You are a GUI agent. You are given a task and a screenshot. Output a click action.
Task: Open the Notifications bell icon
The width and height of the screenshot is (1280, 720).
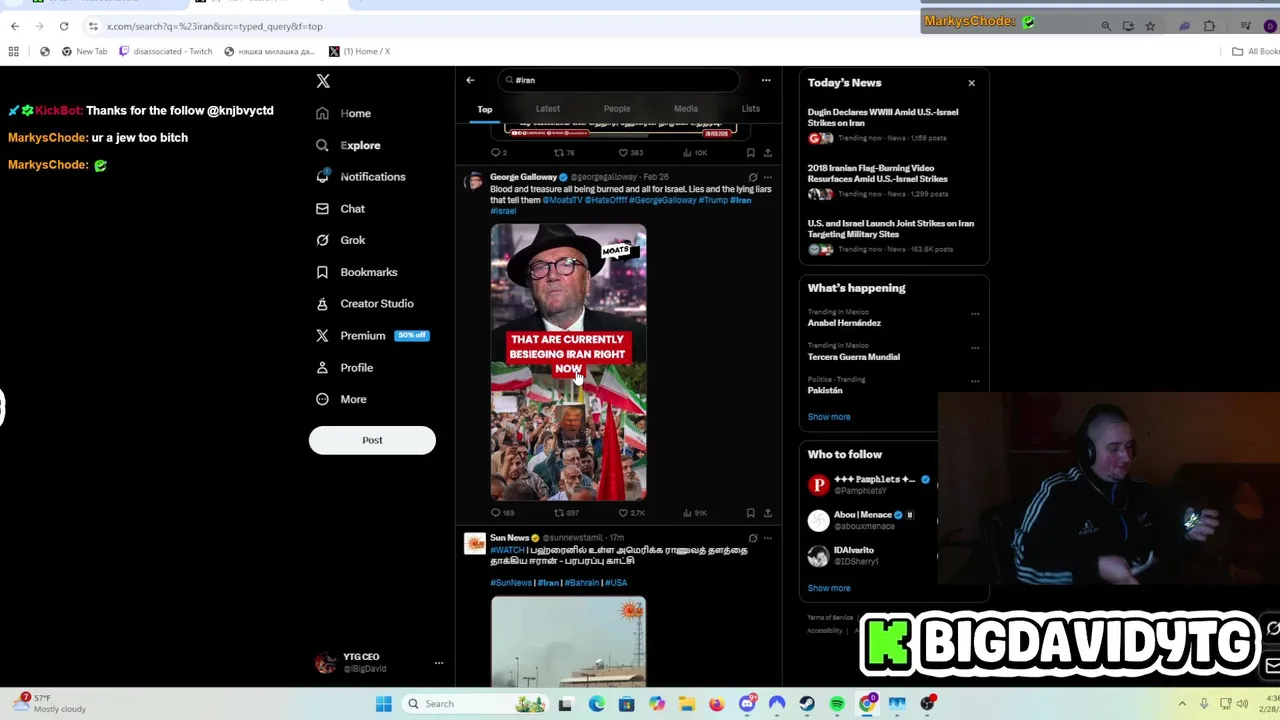322,176
